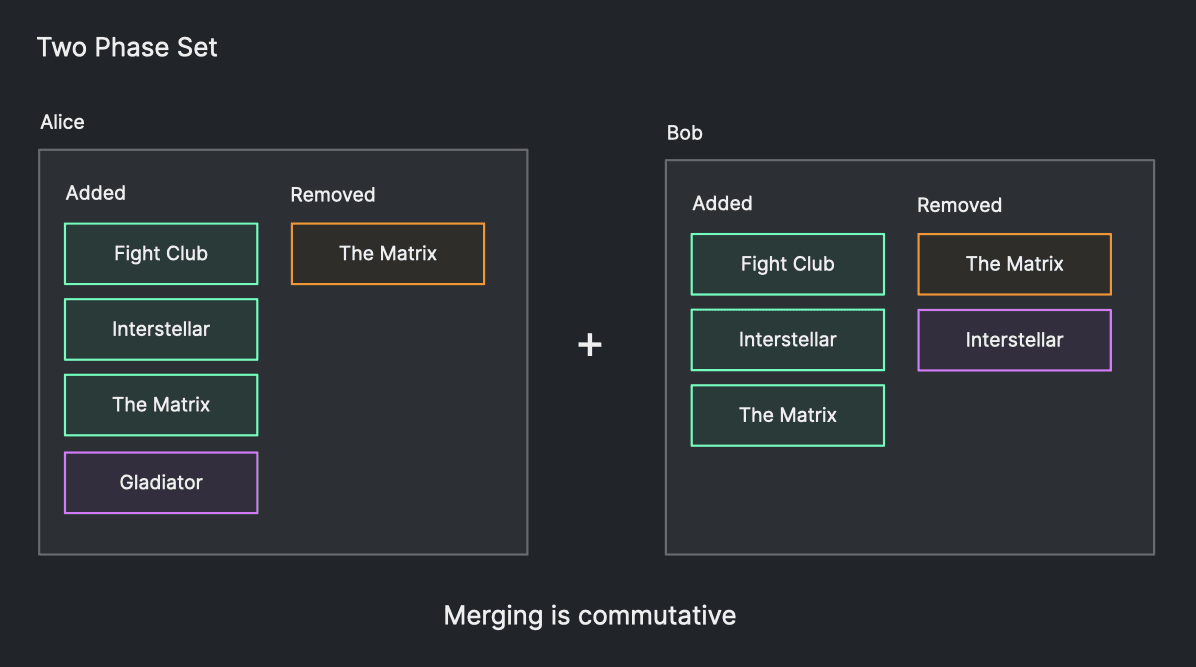
Task: Click the Added heading in Bob's set
Action: [722, 203]
